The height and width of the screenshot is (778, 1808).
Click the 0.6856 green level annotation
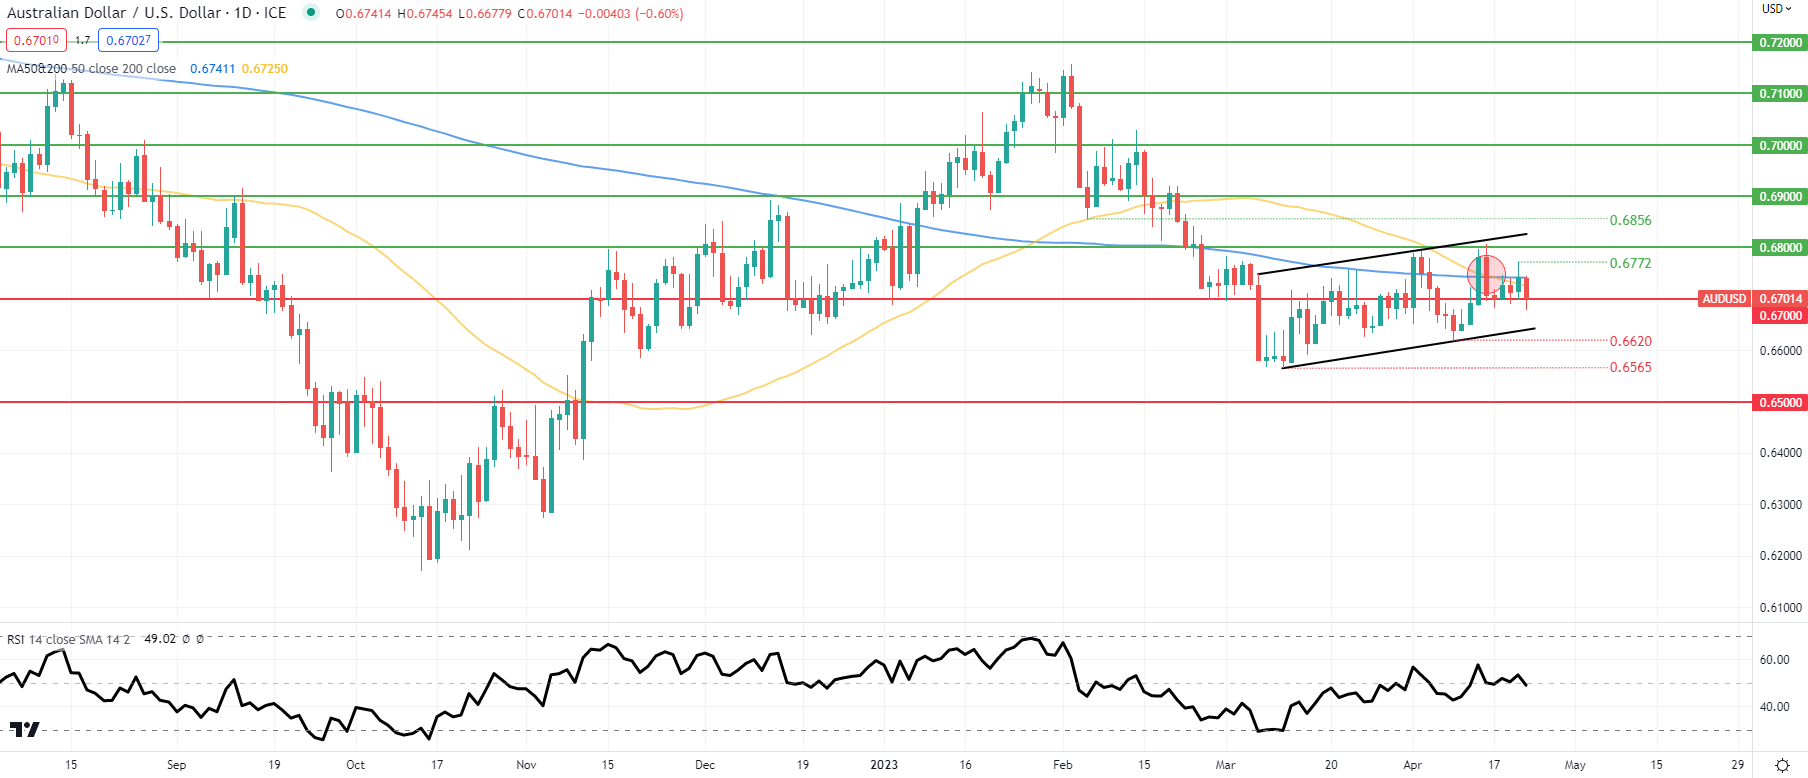1630,220
